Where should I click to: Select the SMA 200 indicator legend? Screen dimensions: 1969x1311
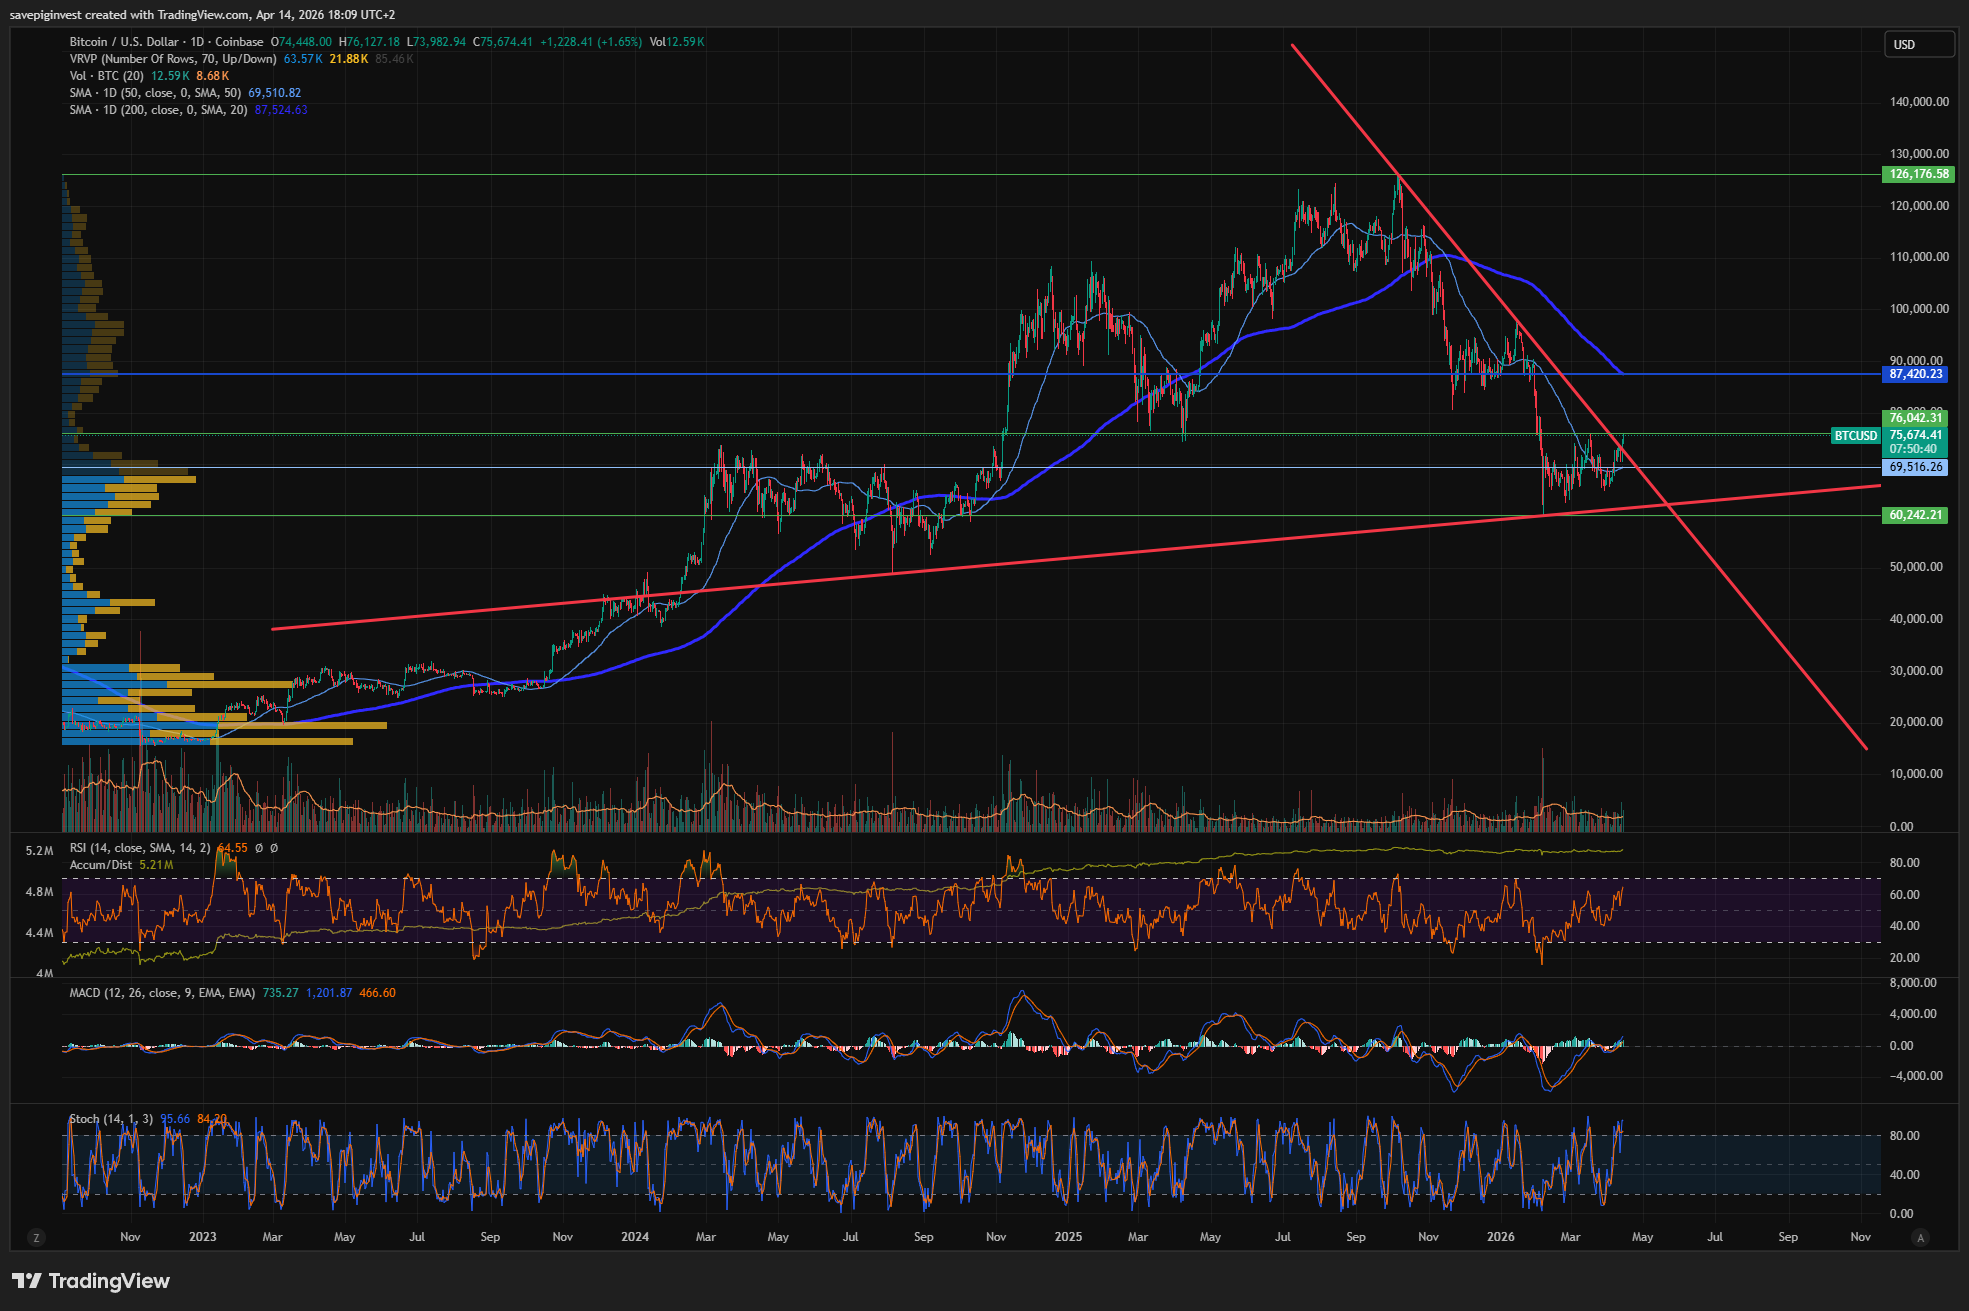click(x=158, y=110)
